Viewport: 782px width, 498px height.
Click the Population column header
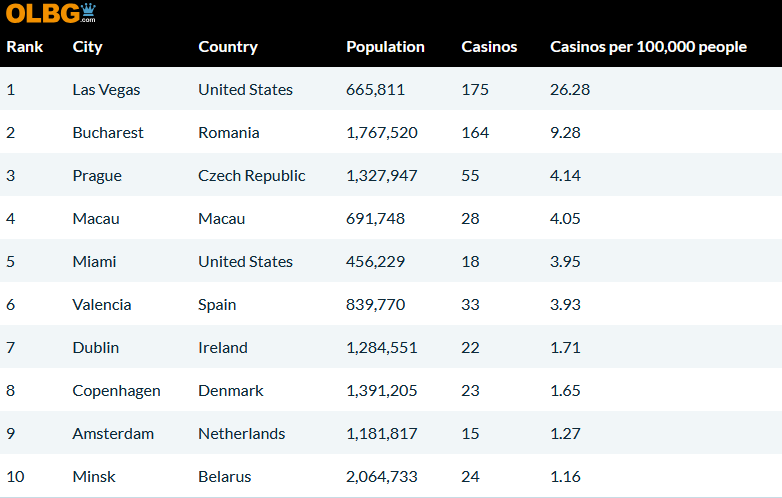click(385, 47)
